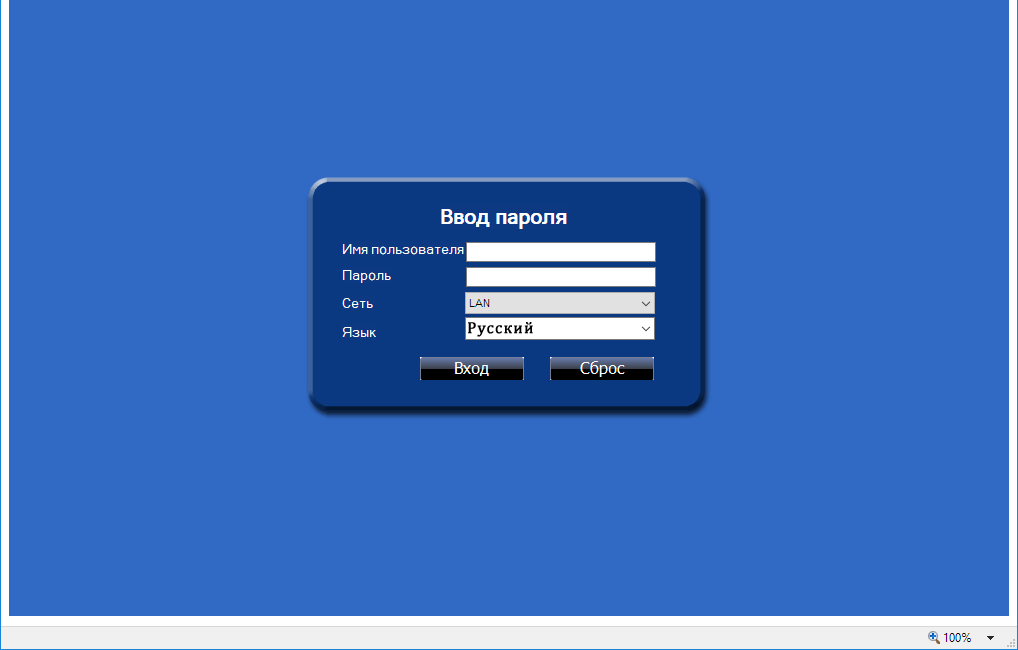Viewport: 1018px width, 650px height.
Task: Open the Язык dropdown showing Русский
Action: (x=550, y=328)
